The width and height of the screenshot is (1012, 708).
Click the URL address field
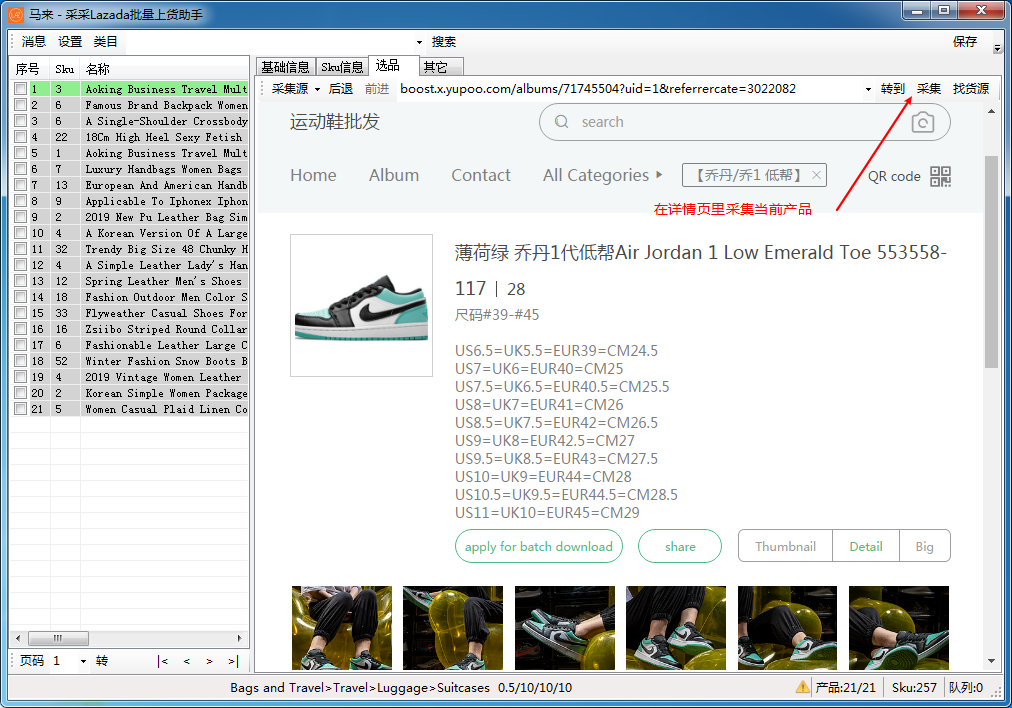629,88
